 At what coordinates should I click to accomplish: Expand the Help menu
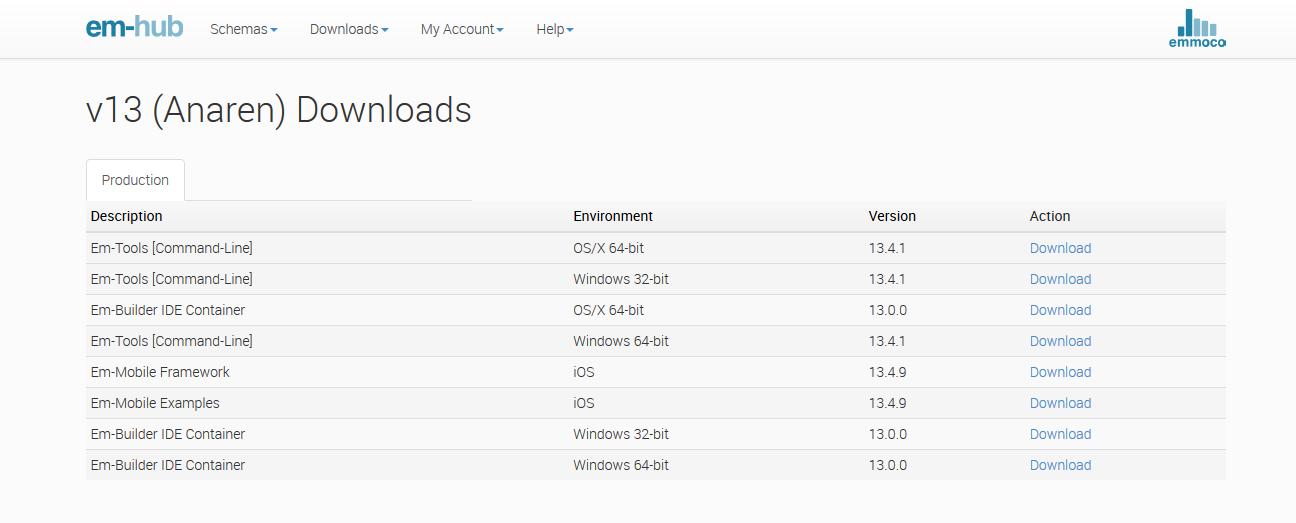click(x=555, y=29)
